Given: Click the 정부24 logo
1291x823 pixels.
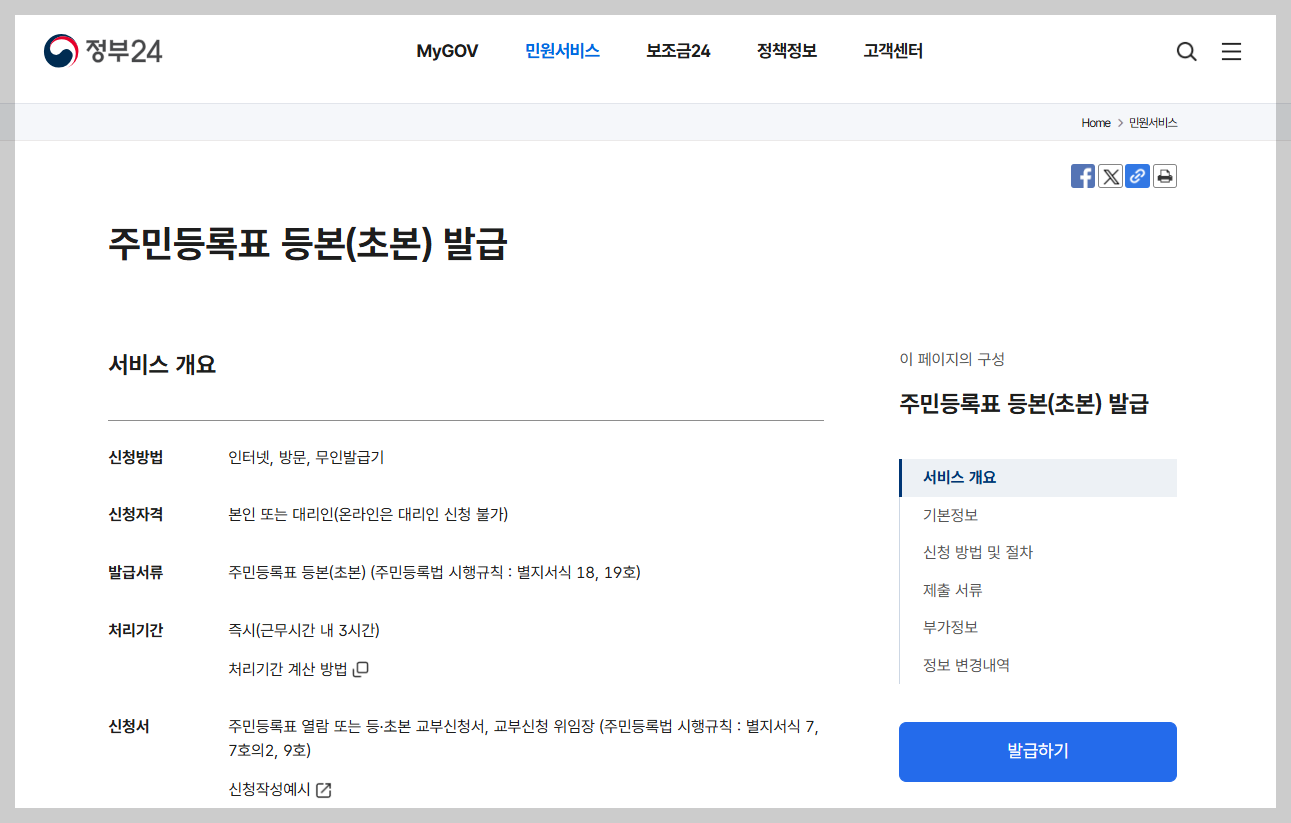Looking at the screenshot, I should (x=103, y=50).
